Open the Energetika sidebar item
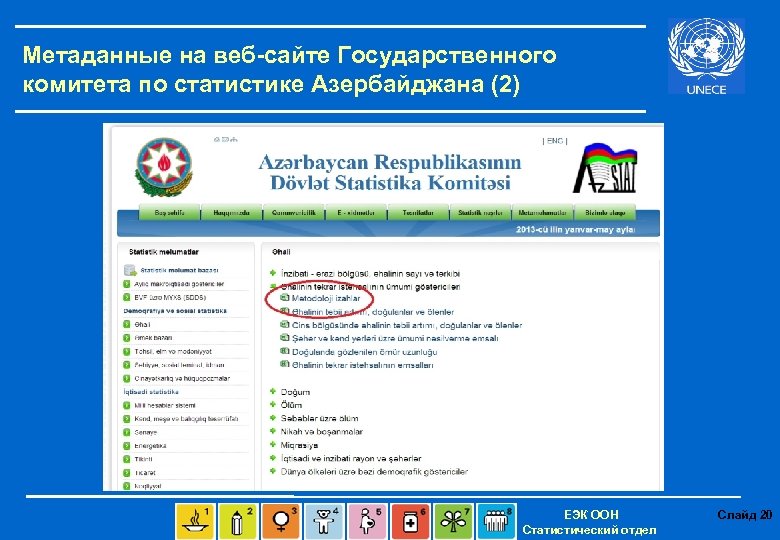Screen dimensions: 780x540 pos(150,446)
